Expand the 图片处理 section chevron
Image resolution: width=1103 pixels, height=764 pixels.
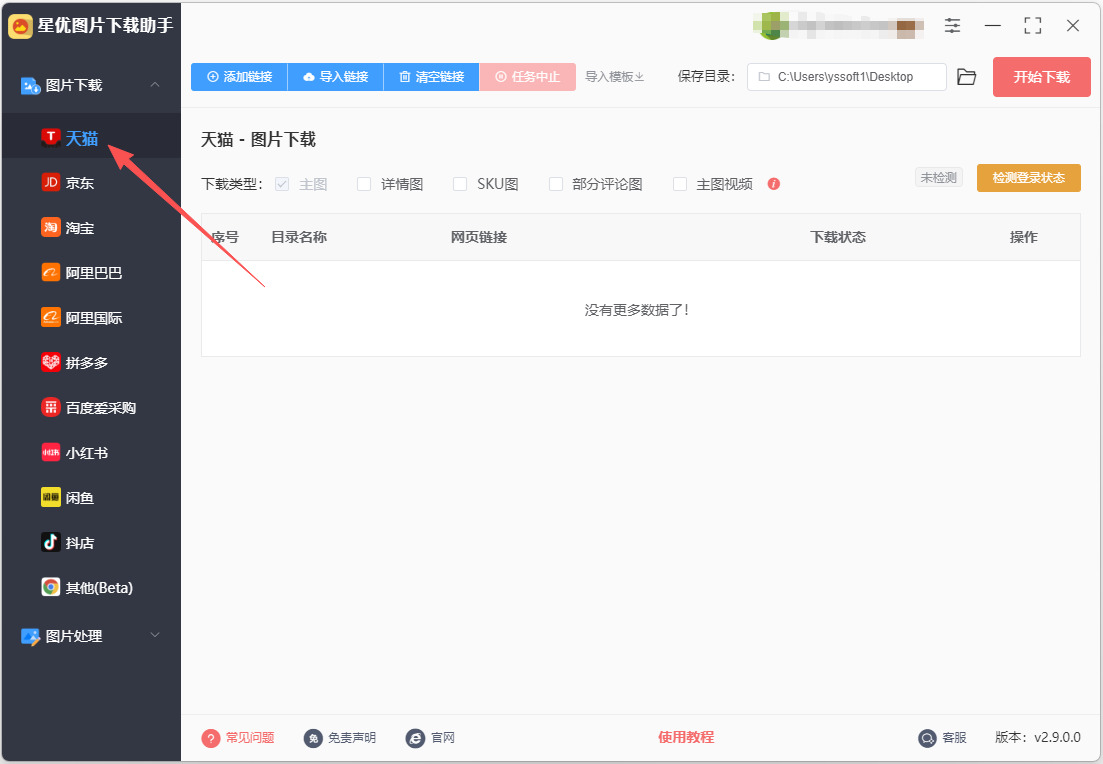point(155,635)
